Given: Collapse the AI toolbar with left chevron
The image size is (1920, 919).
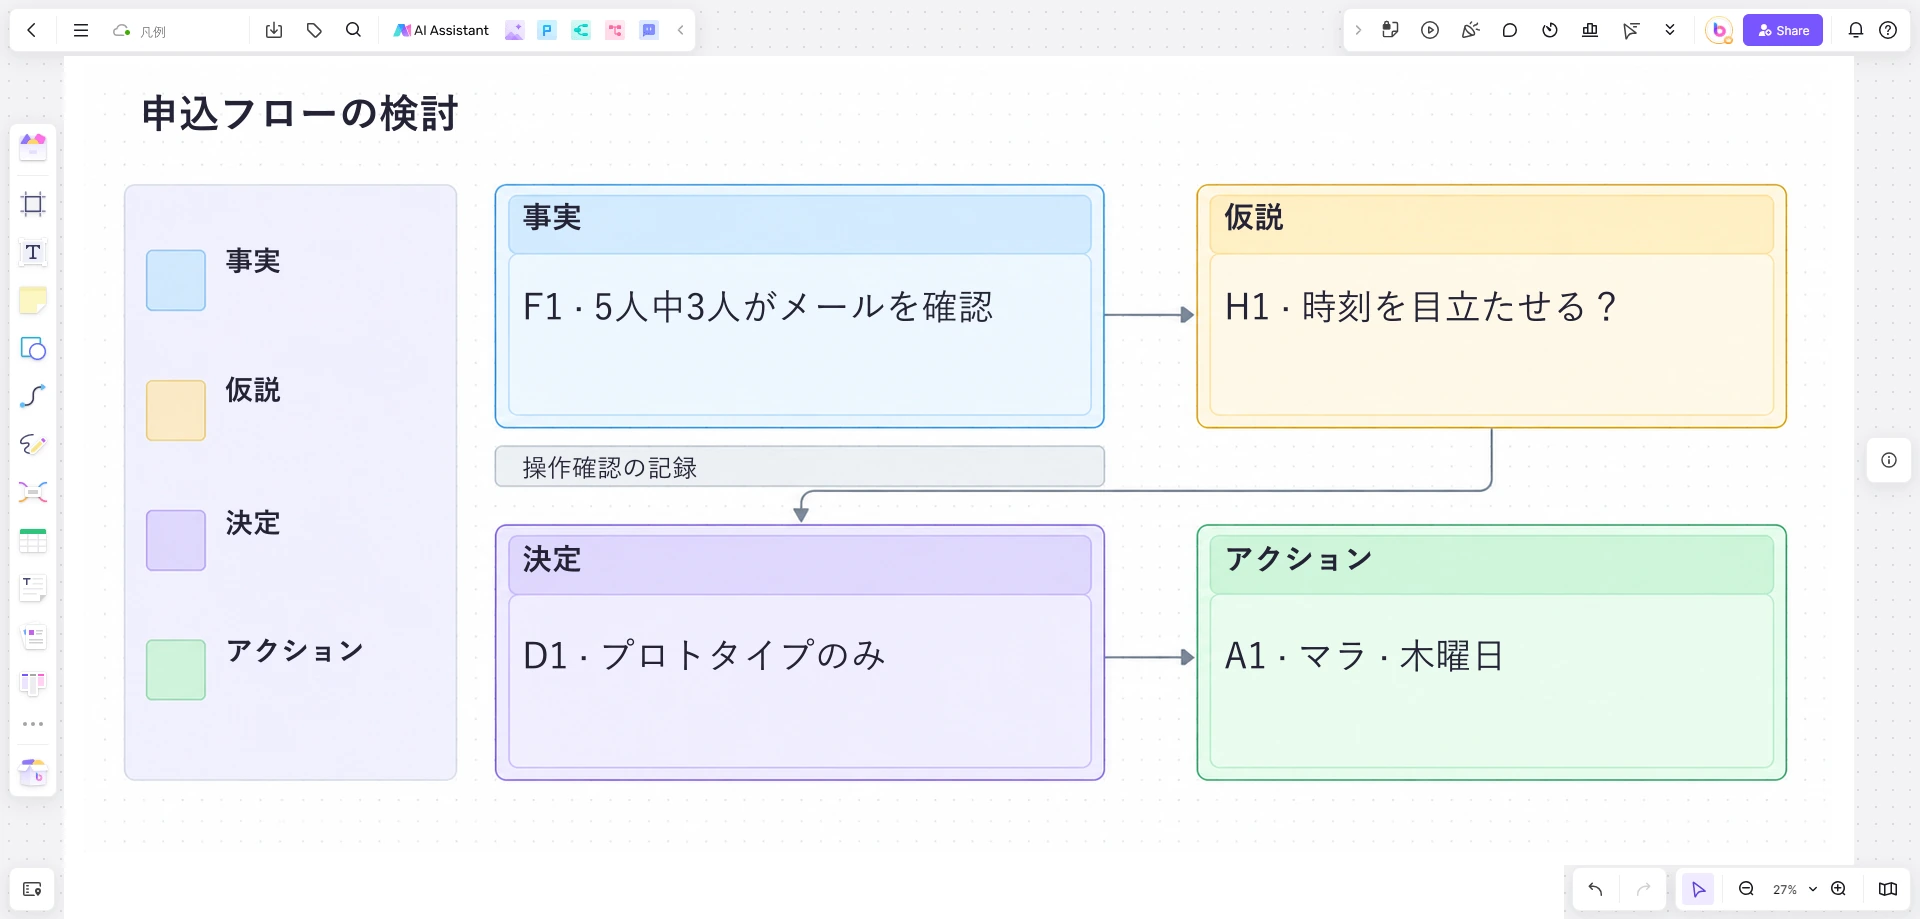Looking at the screenshot, I should [681, 30].
